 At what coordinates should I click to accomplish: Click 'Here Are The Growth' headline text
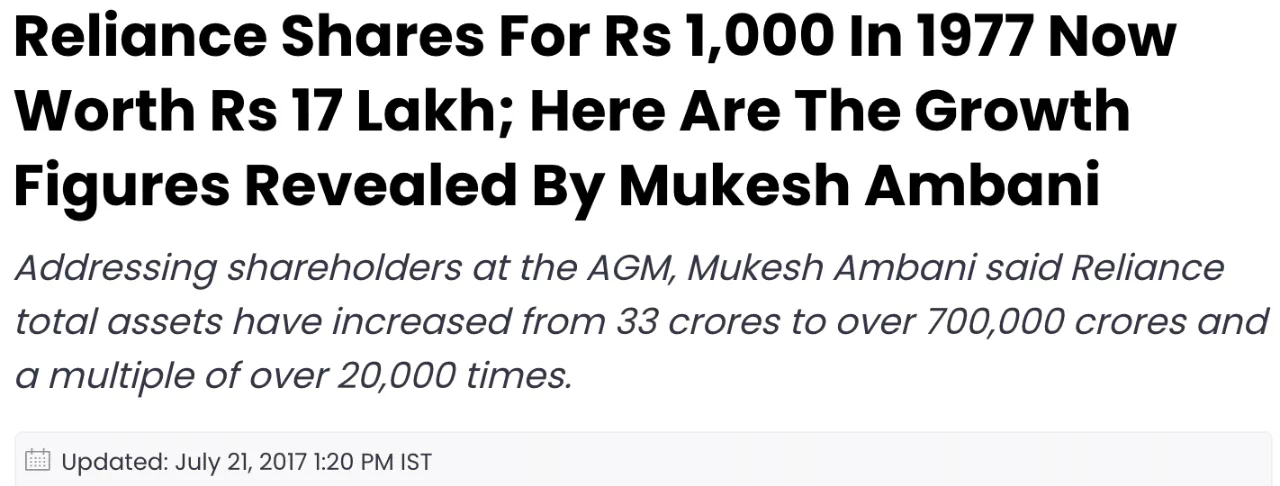tap(830, 112)
